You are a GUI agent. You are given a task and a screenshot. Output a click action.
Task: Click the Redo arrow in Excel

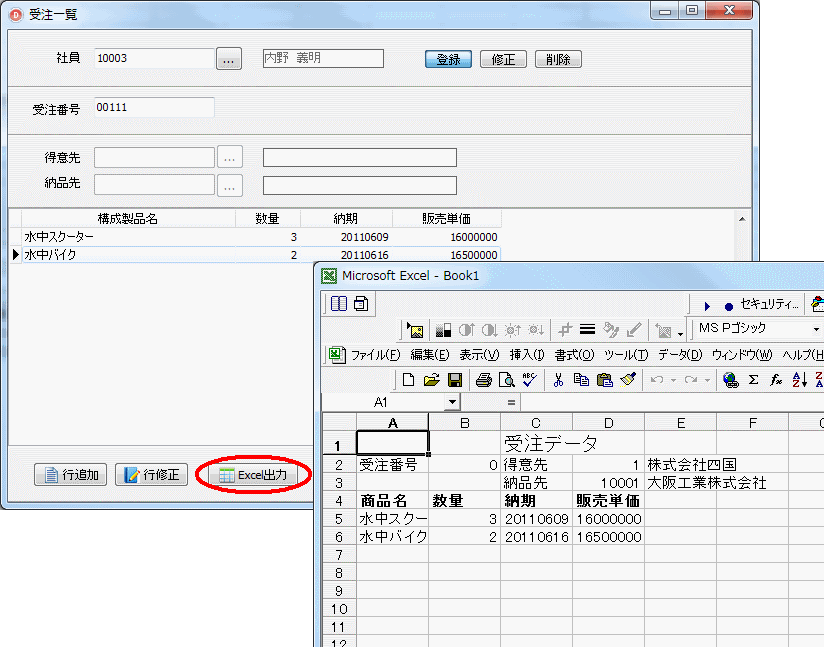pyautogui.click(x=691, y=379)
